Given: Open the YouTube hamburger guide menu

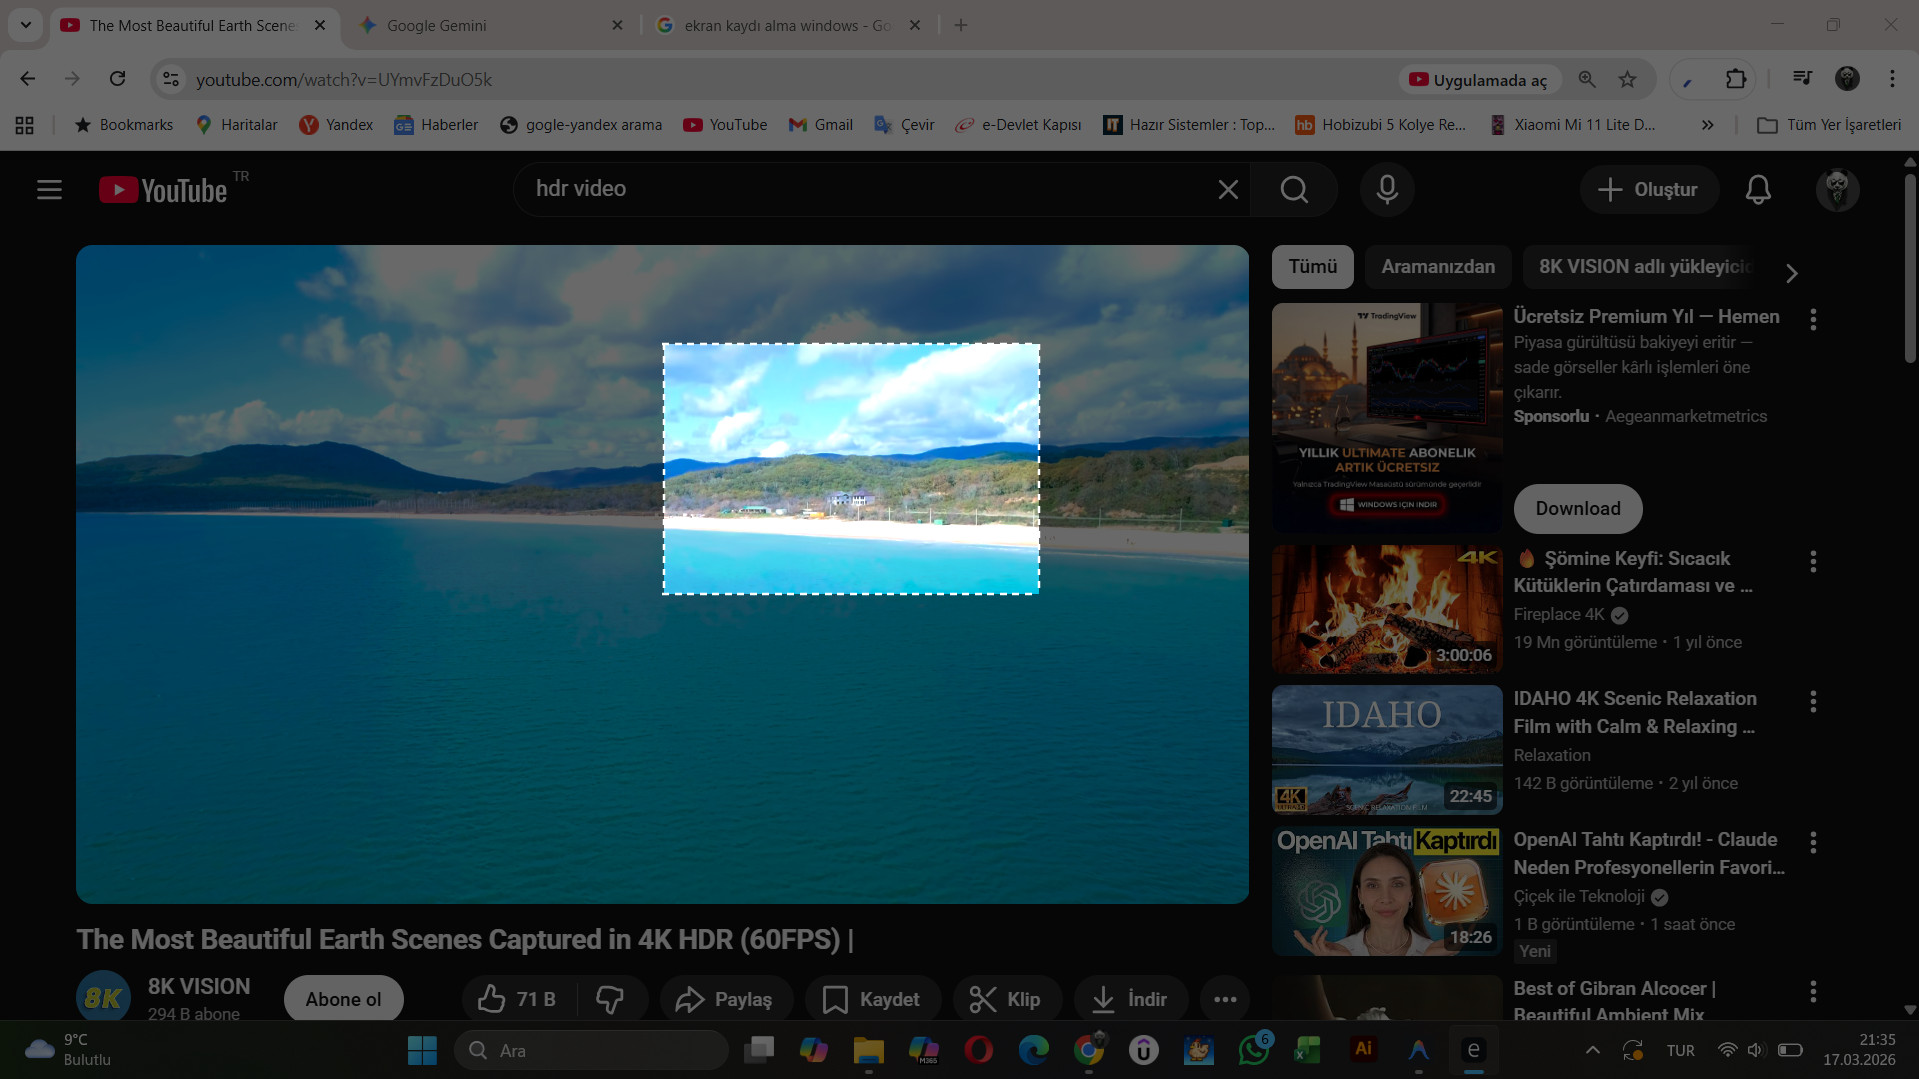Looking at the screenshot, I should 49,190.
